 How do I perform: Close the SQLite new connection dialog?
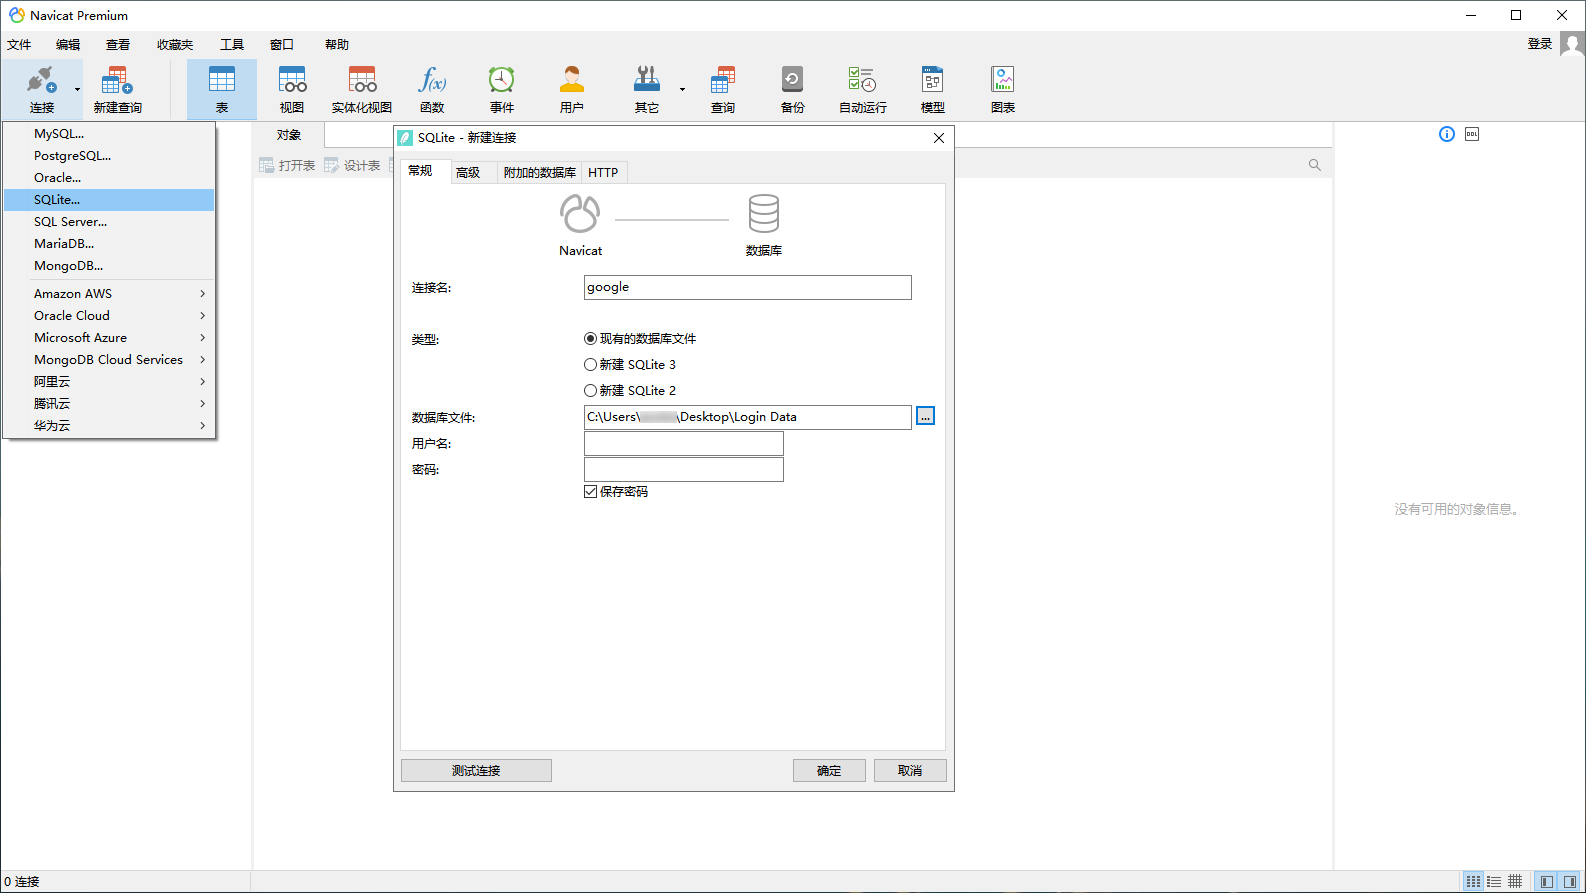coord(939,138)
